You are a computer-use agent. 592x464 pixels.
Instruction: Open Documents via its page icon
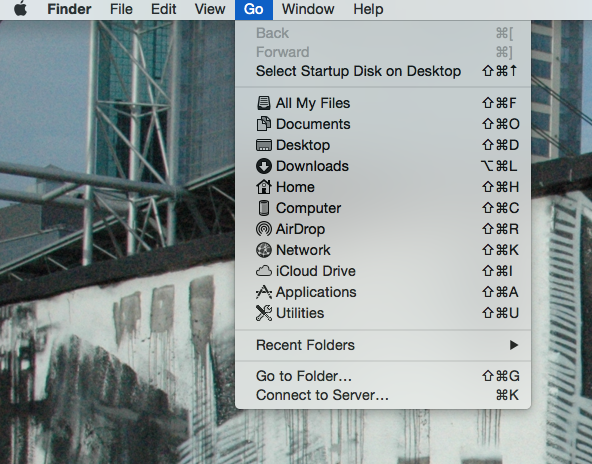[264, 124]
